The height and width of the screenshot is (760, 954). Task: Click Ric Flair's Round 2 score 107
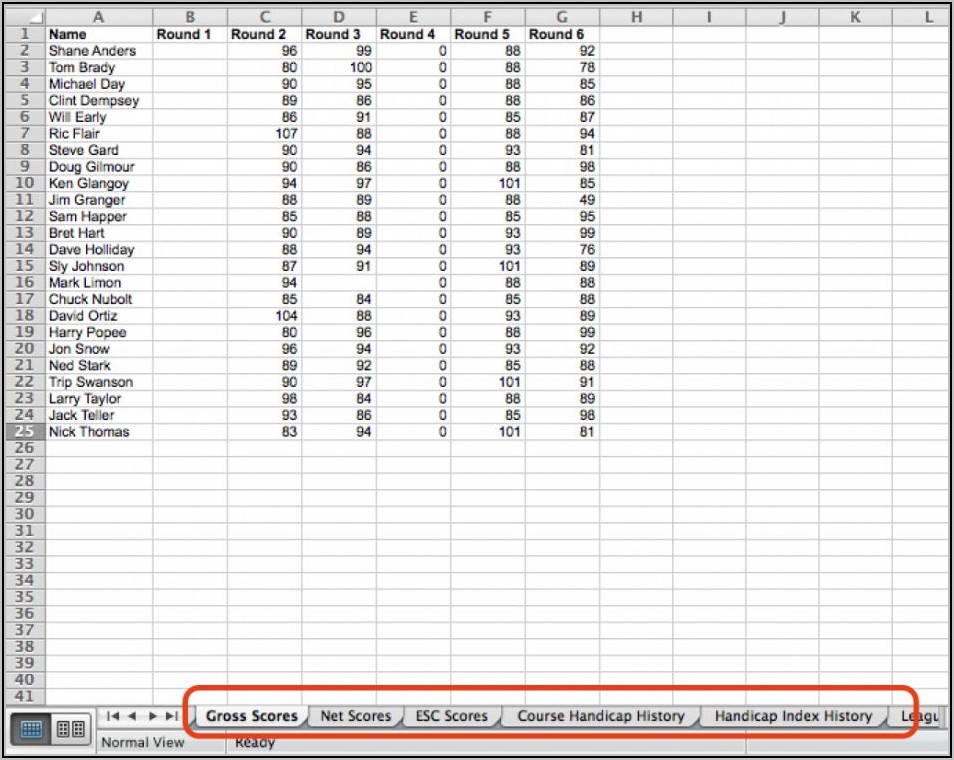(265, 133)
